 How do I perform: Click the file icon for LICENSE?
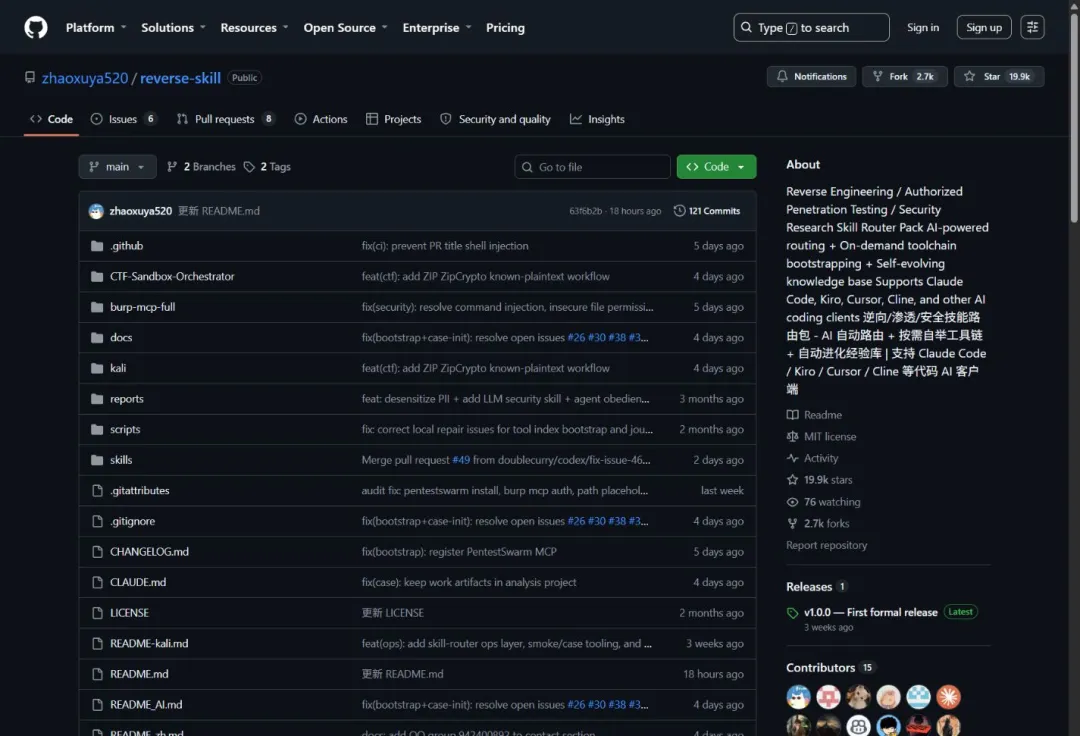[97, 613]
